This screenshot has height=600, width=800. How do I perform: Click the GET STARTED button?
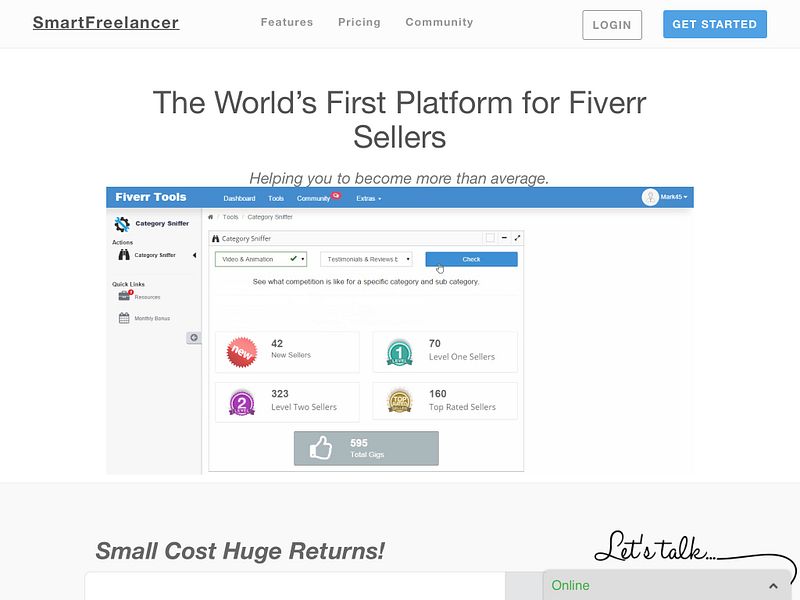[x=714, y=24]
